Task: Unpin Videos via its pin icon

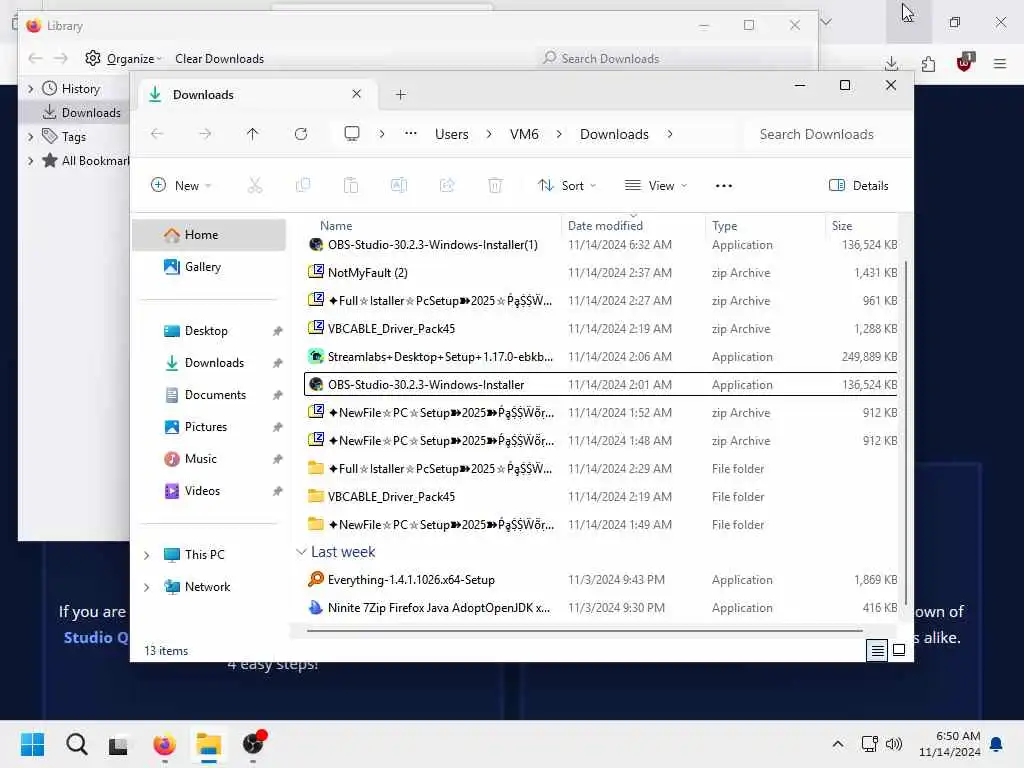Action: coord(278,491)
